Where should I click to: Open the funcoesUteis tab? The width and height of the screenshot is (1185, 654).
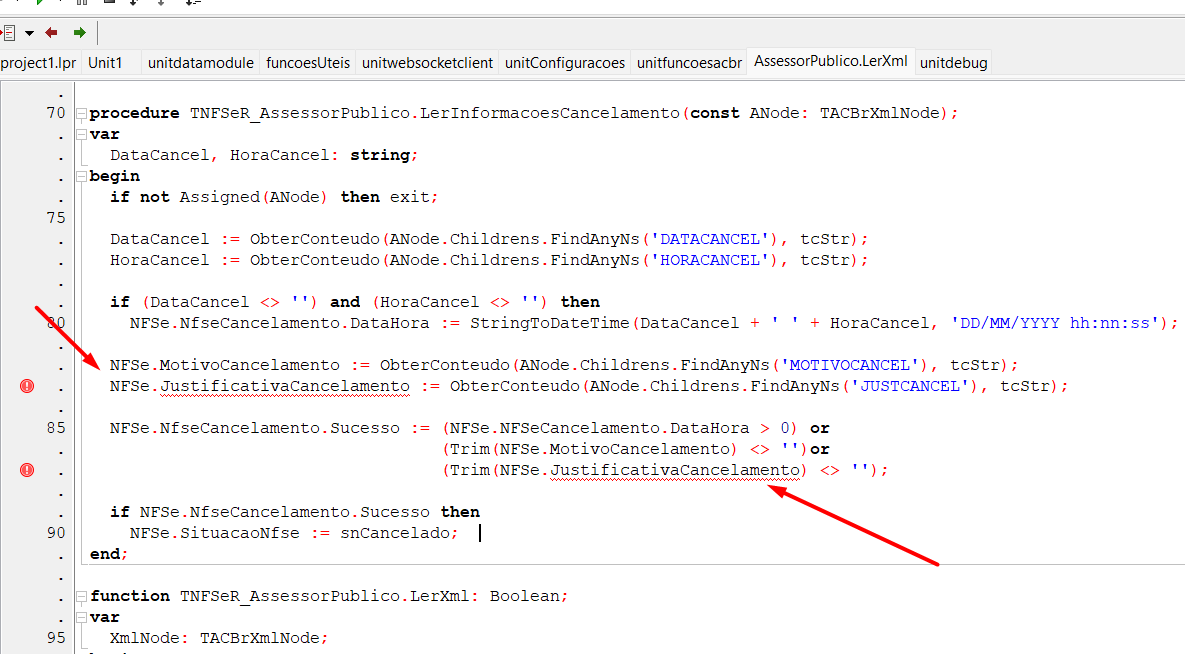(308, 63)
